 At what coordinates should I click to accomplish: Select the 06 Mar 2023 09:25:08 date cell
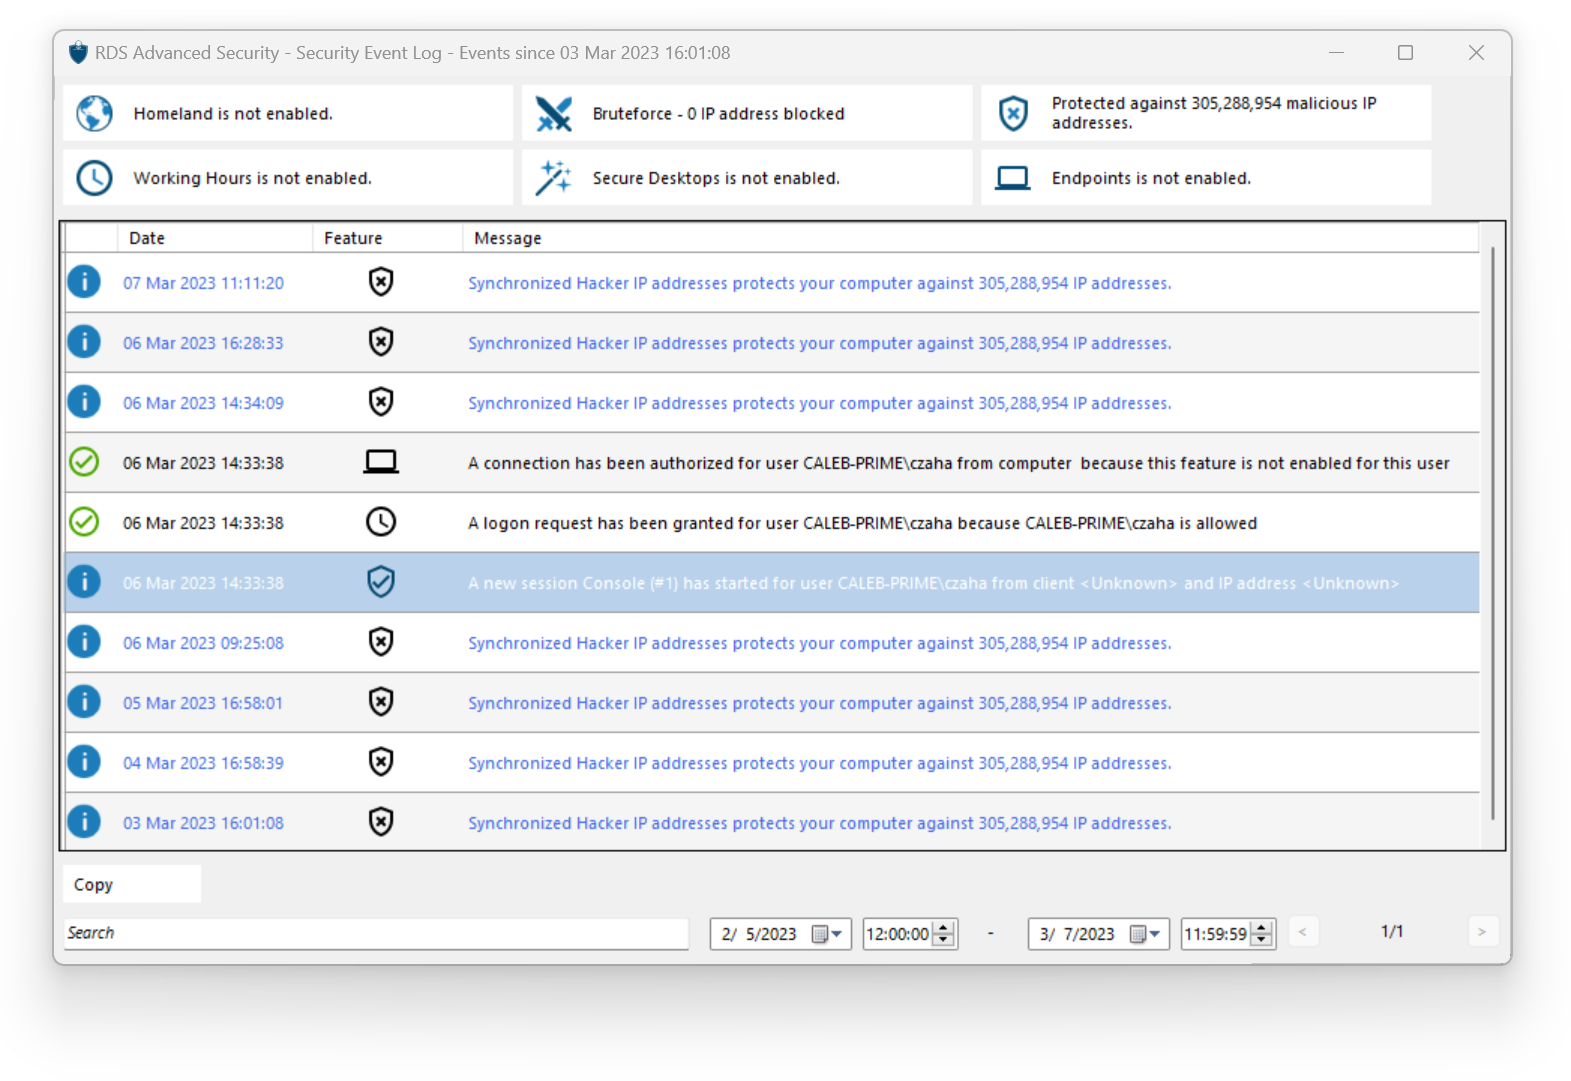[x=203, y=643]
